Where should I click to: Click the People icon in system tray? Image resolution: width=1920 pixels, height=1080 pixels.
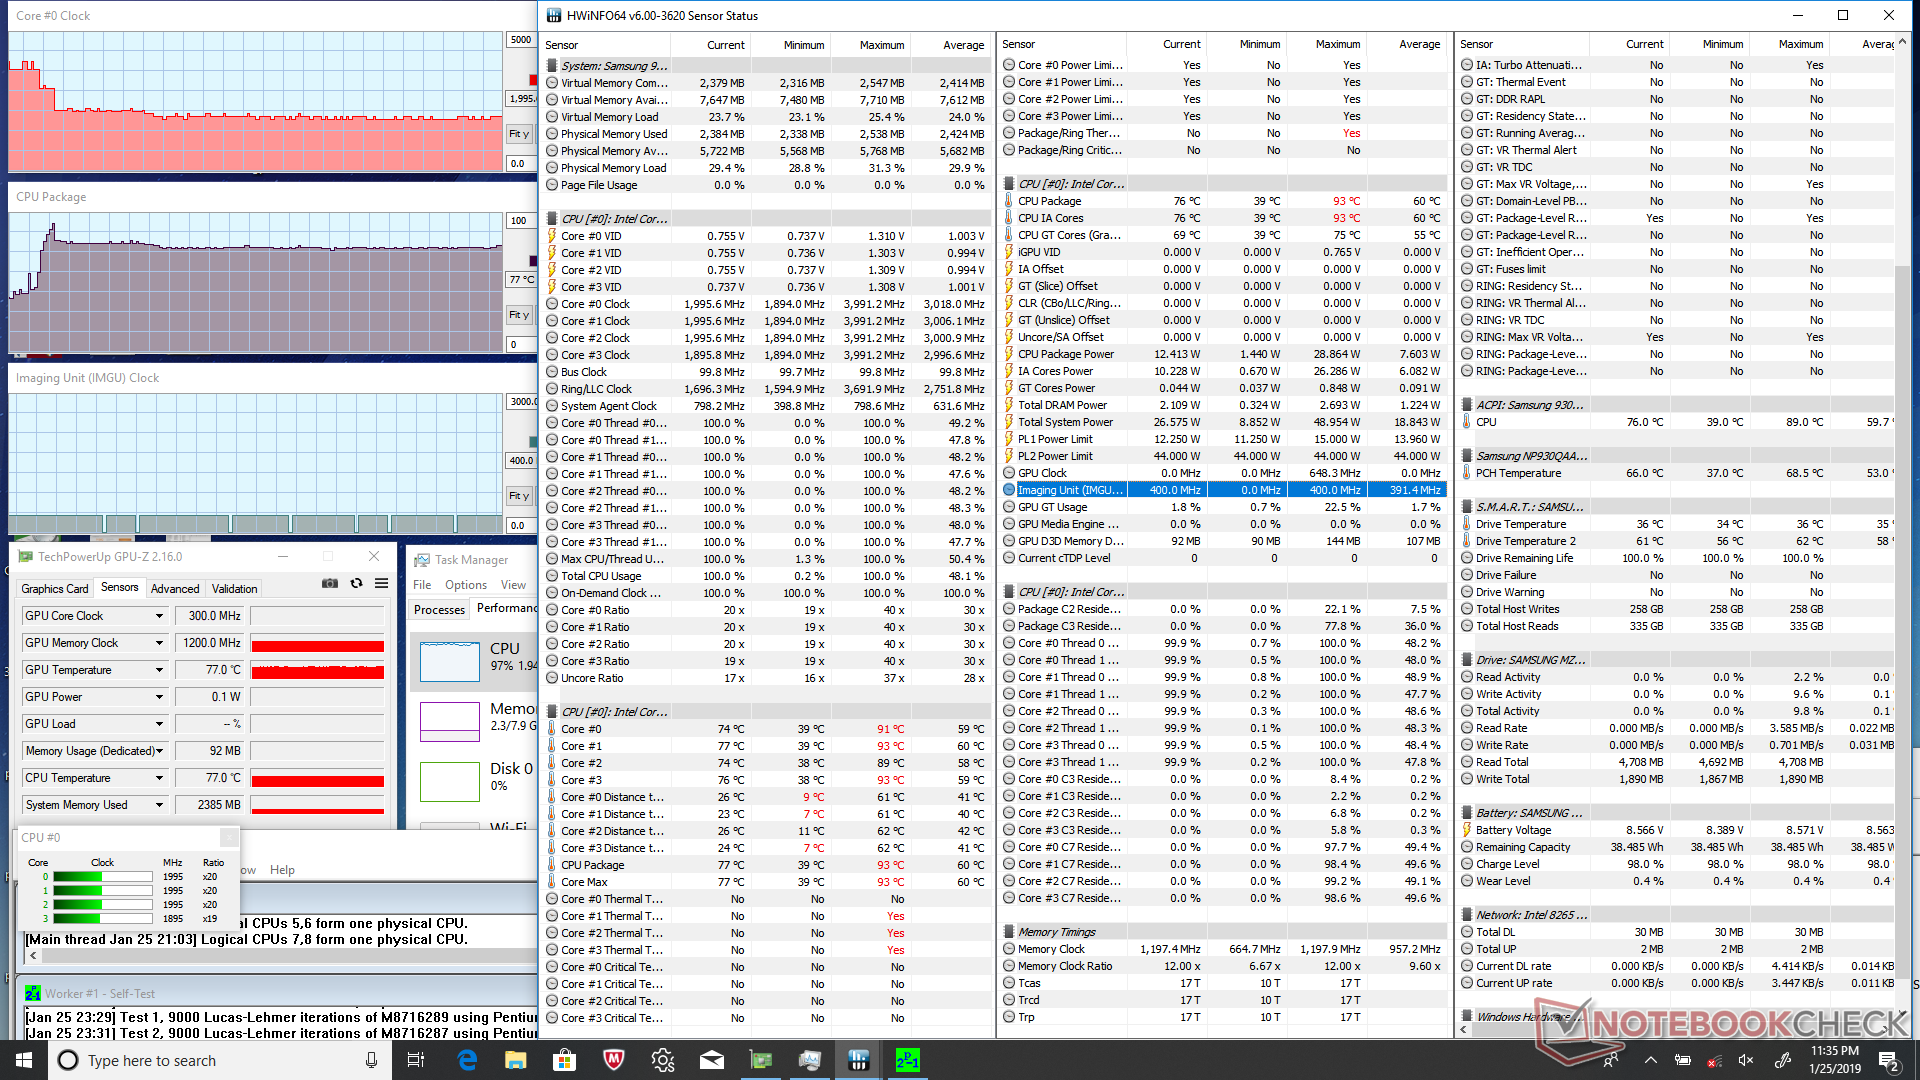pos(1612,1060)
